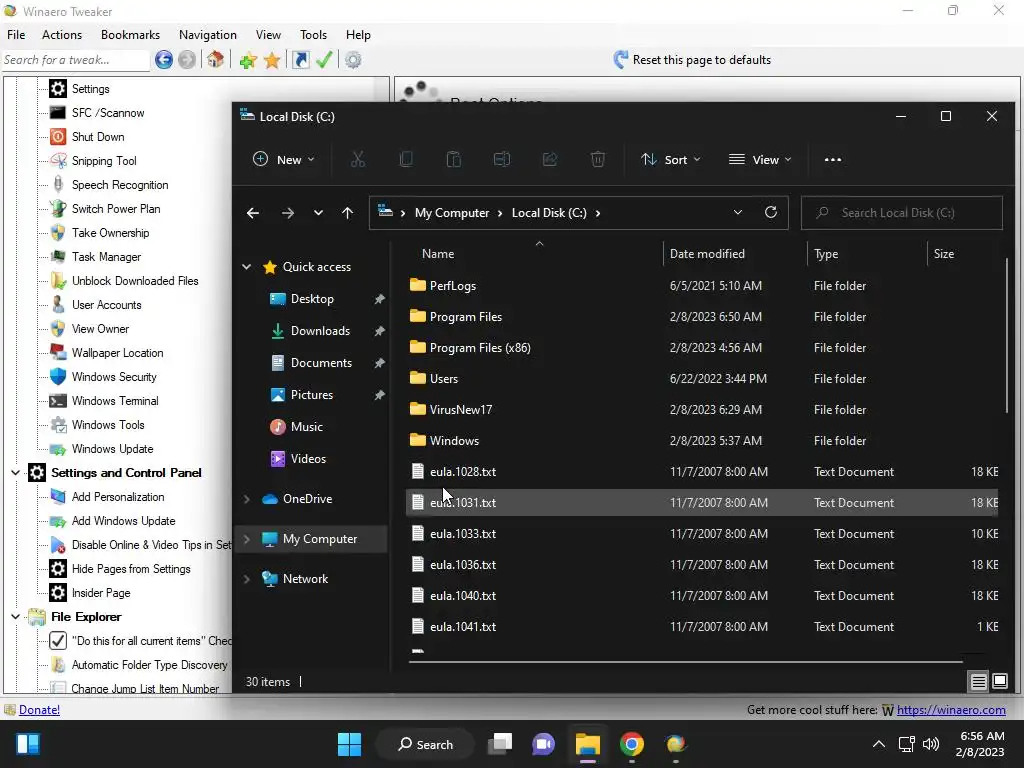The width and height of the screenshot is (1024, 768).
Task: Go up one folder level
Action: (x=347, y=213)
